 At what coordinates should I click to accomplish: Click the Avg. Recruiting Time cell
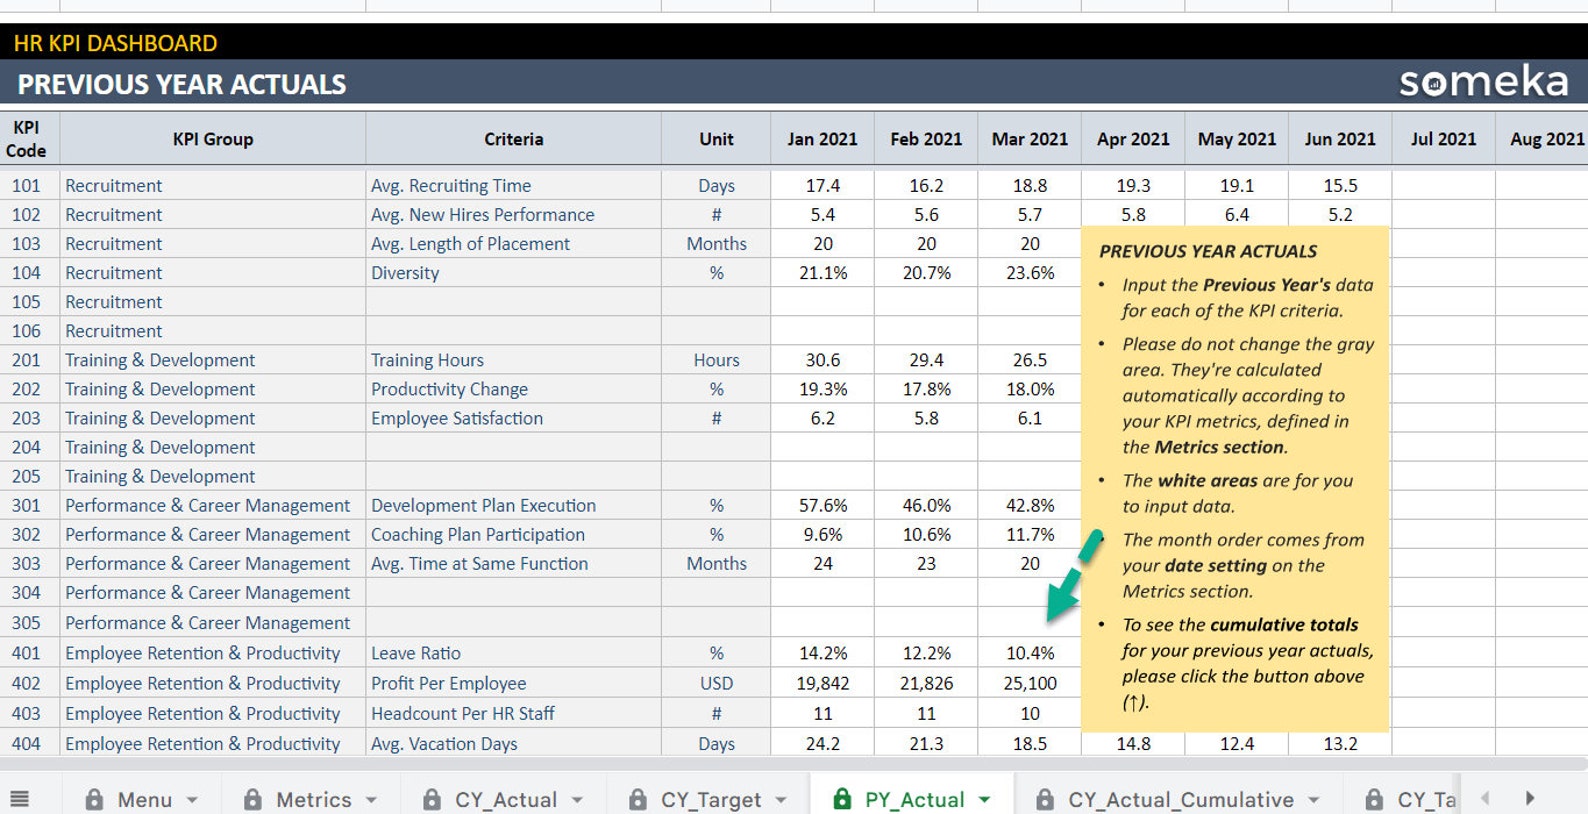(514, 186)
